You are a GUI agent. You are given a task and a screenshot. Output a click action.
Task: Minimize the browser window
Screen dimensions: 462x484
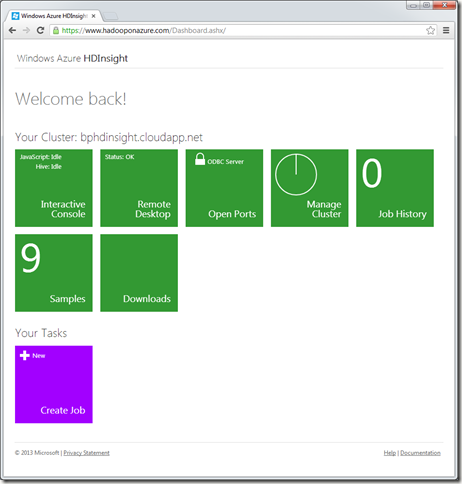413,5
